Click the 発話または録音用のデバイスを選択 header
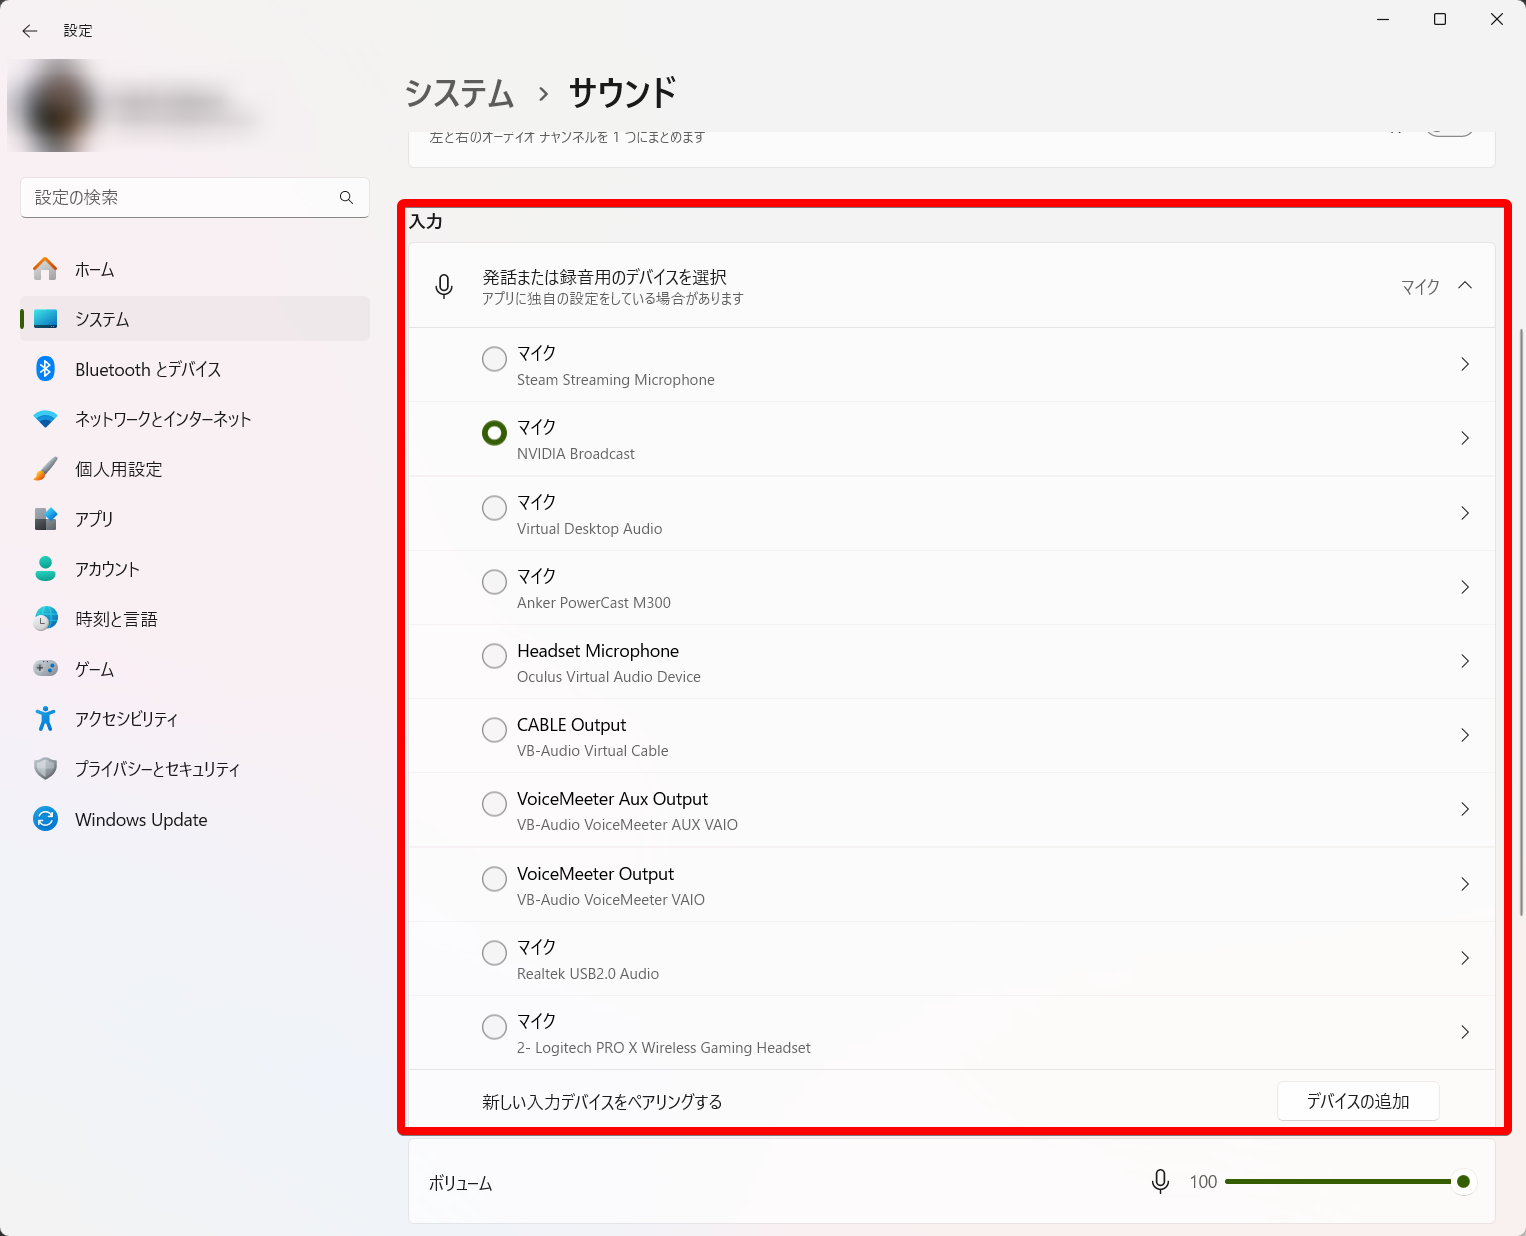Viewport: 1526px width, 1236px height. pos(951,286)
